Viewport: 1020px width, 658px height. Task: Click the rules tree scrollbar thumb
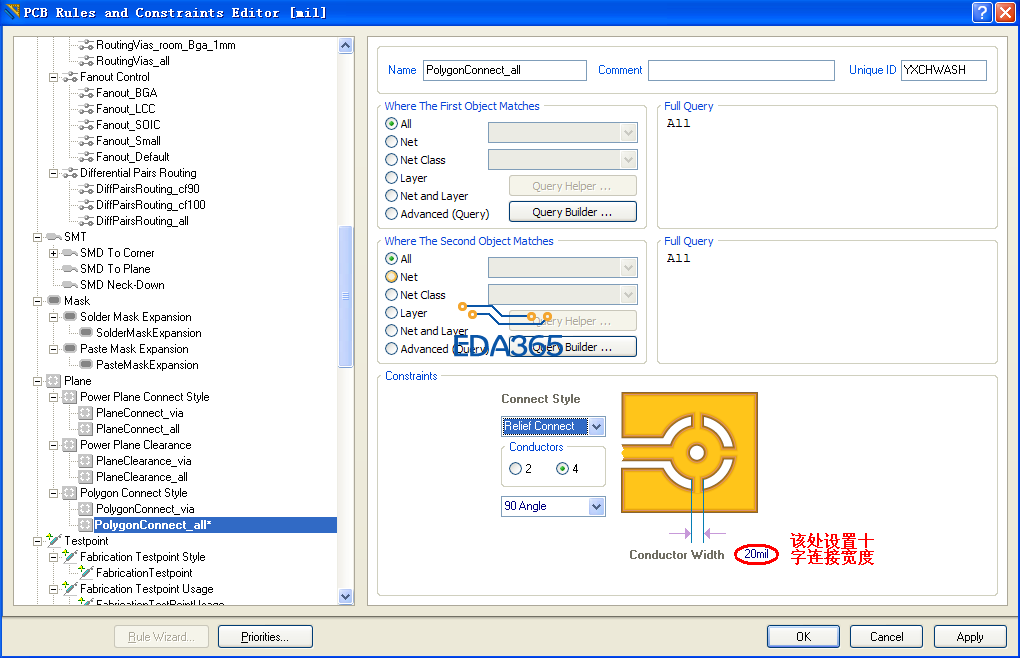[345, 296]
